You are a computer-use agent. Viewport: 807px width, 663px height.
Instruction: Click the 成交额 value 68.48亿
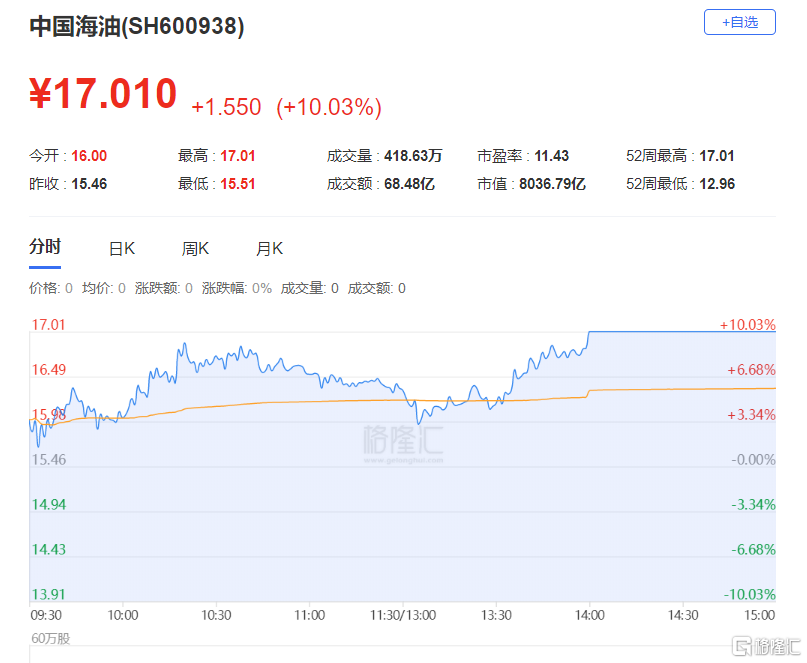tap(409, 184)
